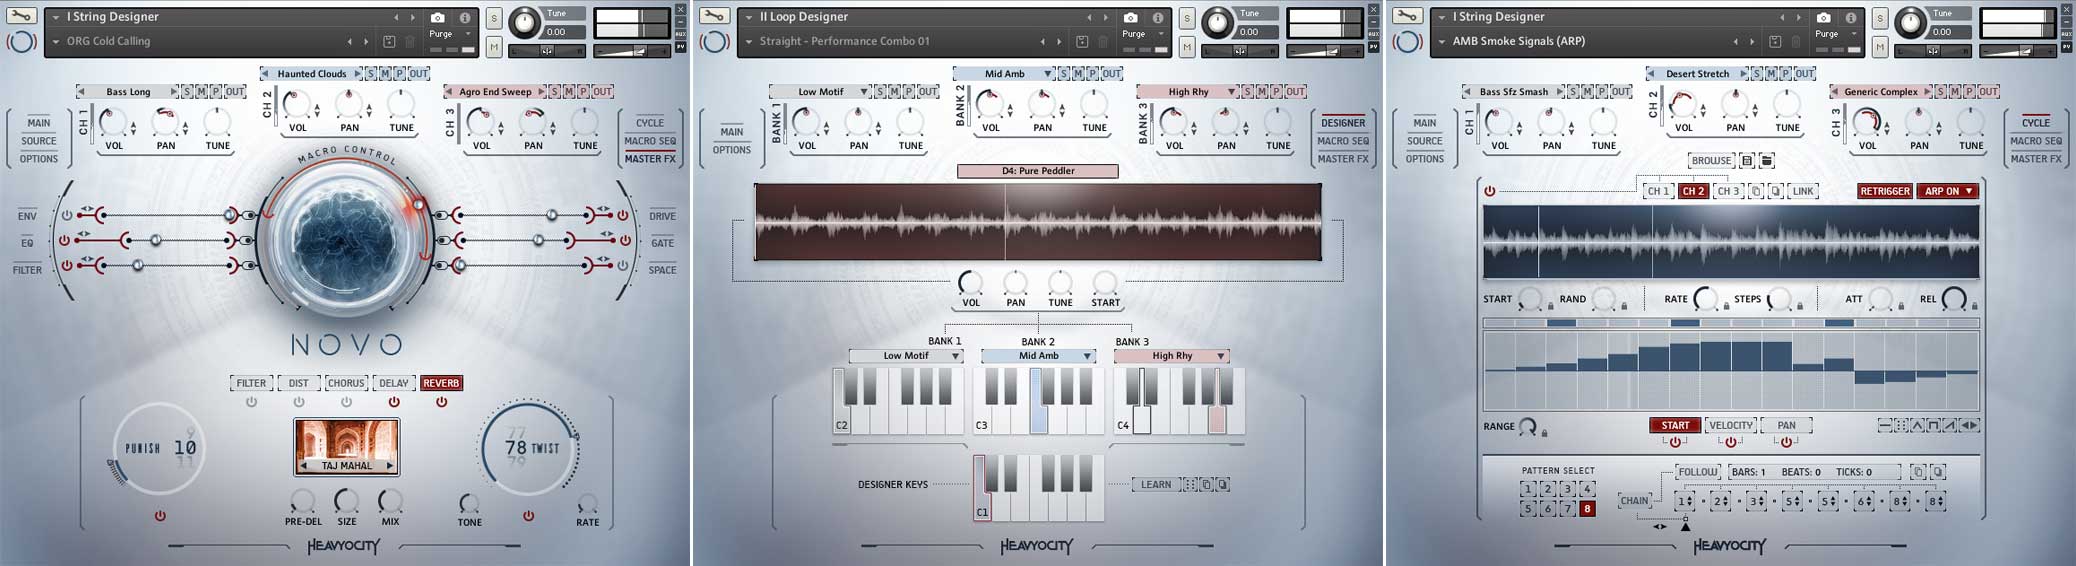Open MACRO SEQ page in Cold Calling panel
This screenshot has height=566, width=2076.
[x=650, y=141]
